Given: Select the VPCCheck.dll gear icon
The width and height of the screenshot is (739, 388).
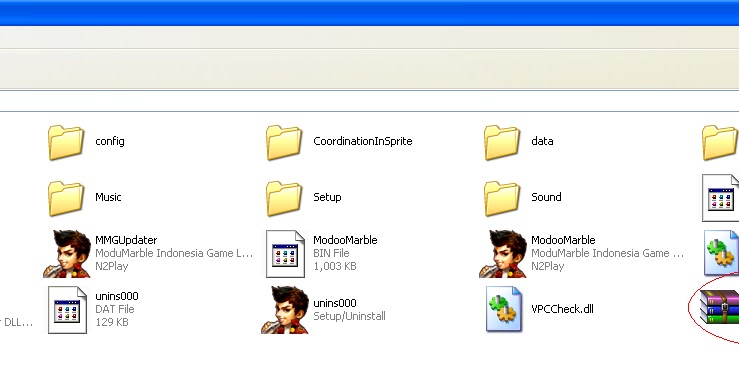Looking at the screenshot, I should point(504,309).
